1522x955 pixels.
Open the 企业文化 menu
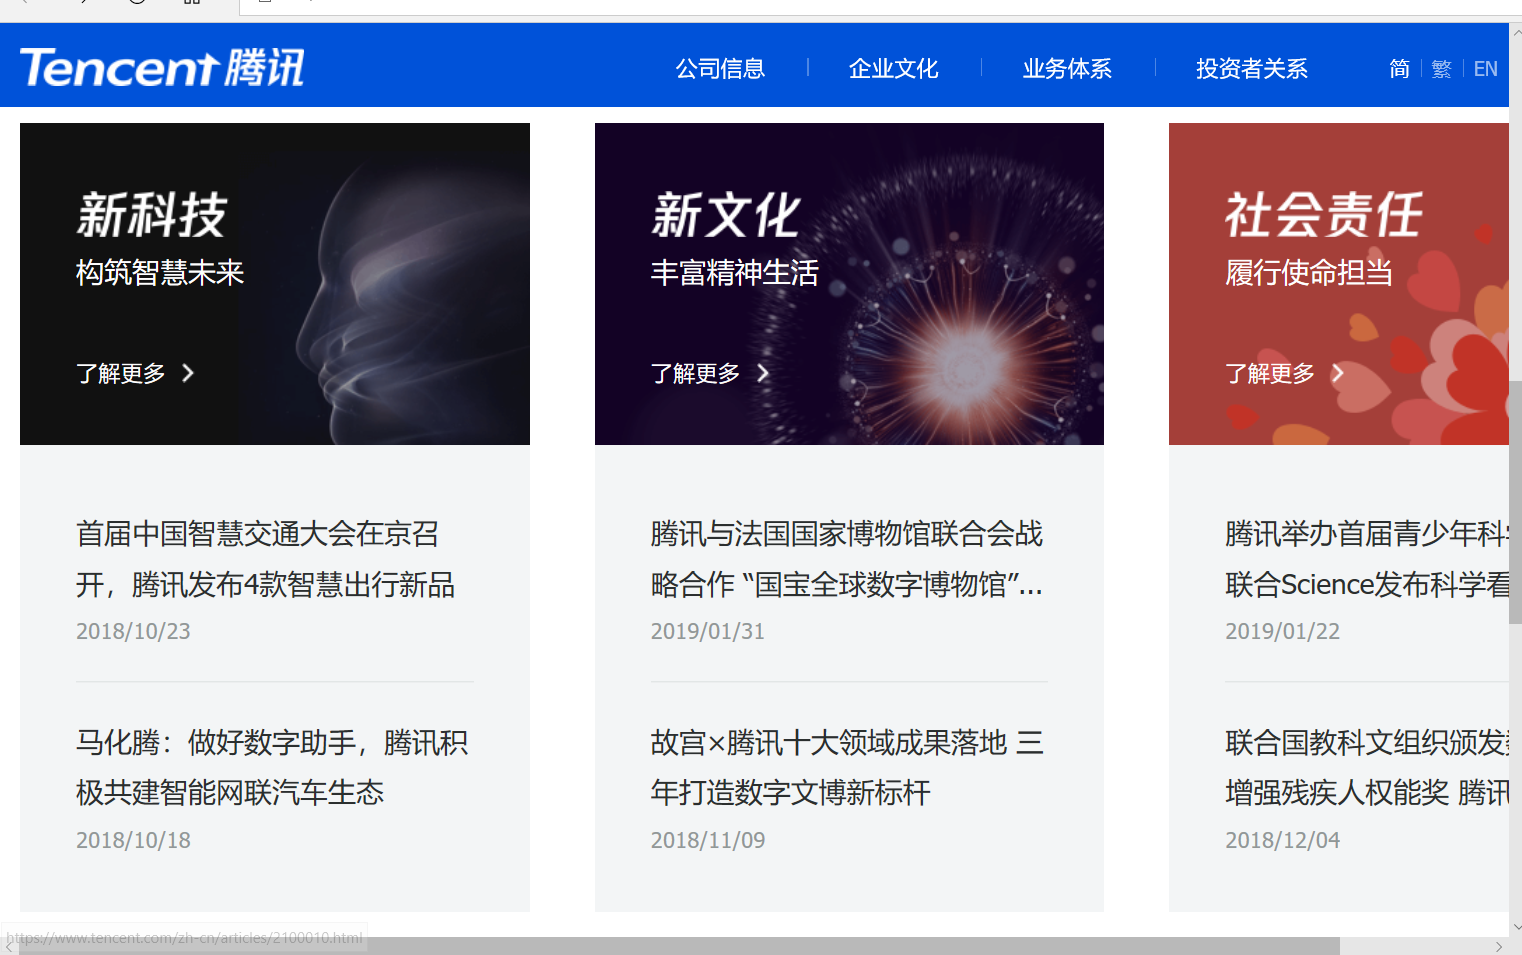(x=894, y=69)
